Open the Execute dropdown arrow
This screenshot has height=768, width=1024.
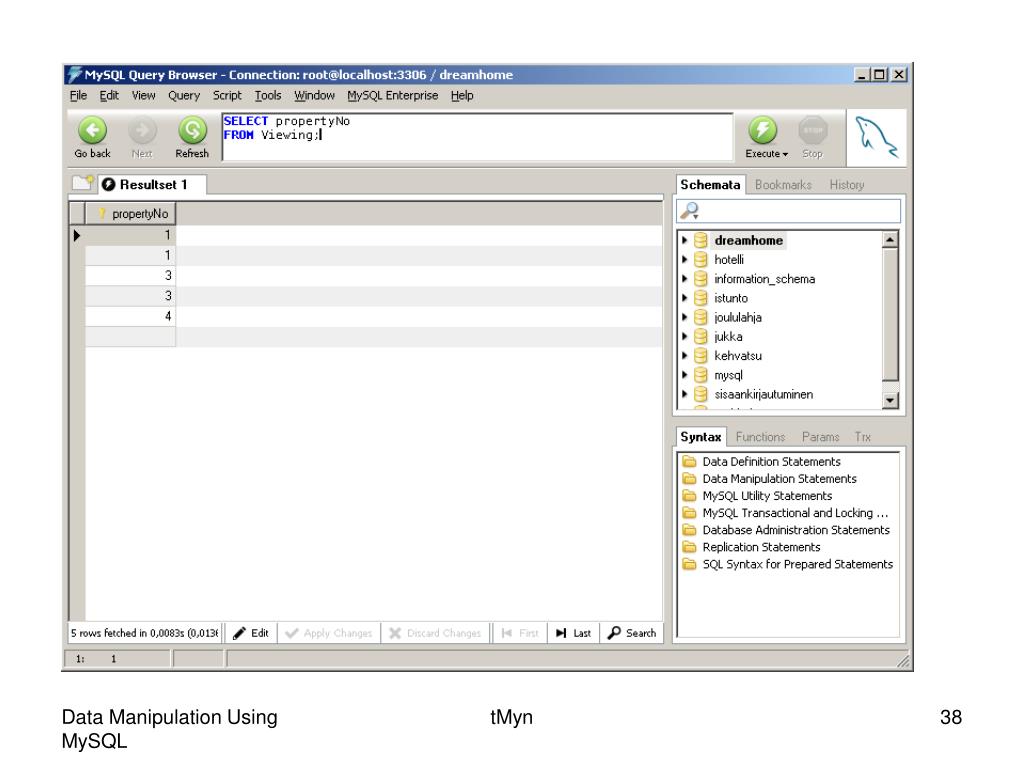pos(785,155)
